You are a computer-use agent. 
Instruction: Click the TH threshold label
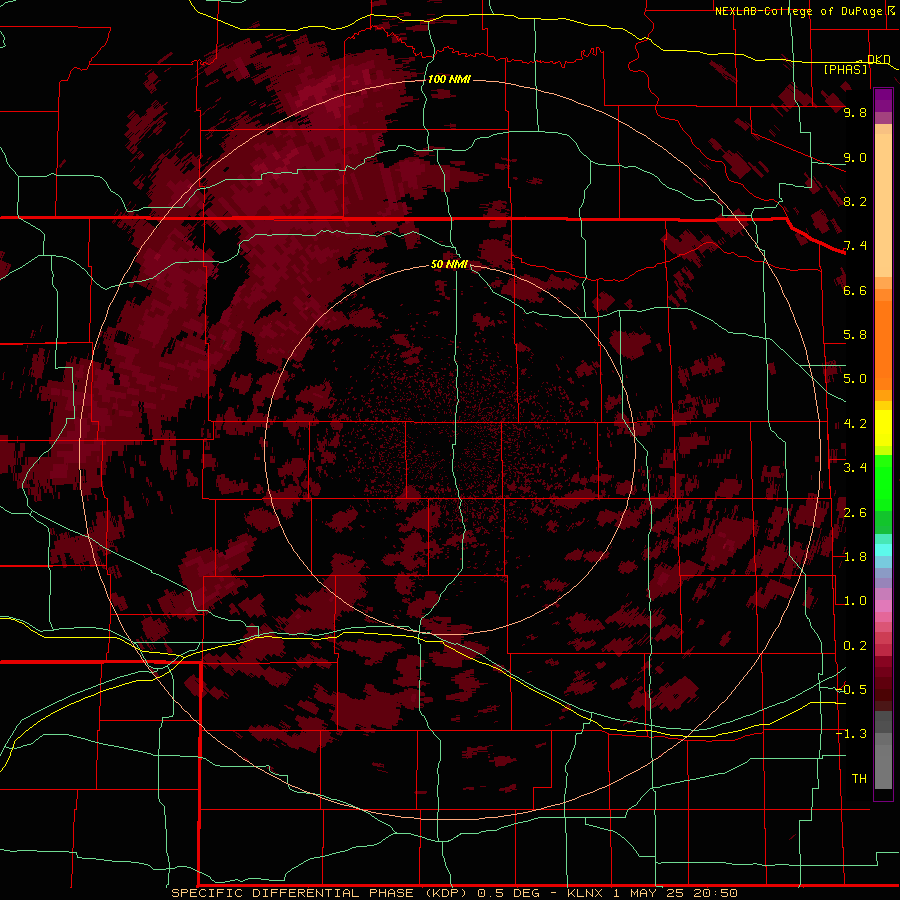click(x=859, y=779)
